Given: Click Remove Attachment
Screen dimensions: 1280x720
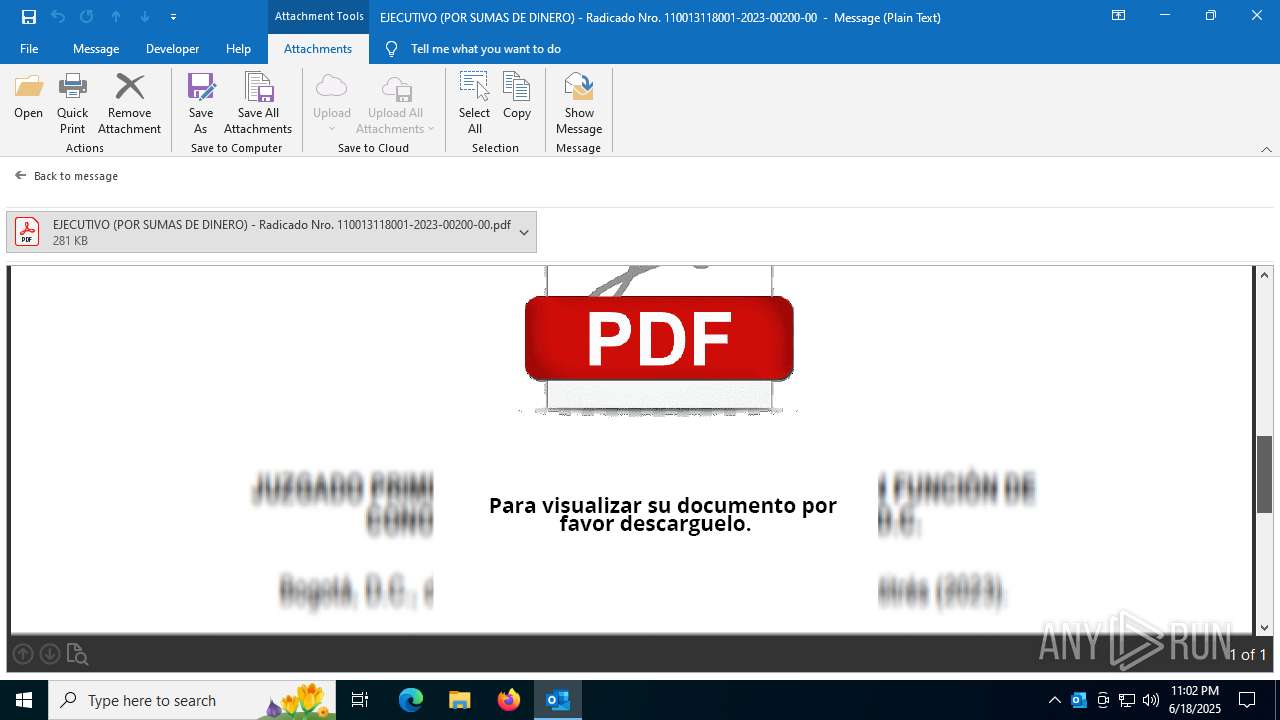Looking at the screenshot, I should [129, 104].
